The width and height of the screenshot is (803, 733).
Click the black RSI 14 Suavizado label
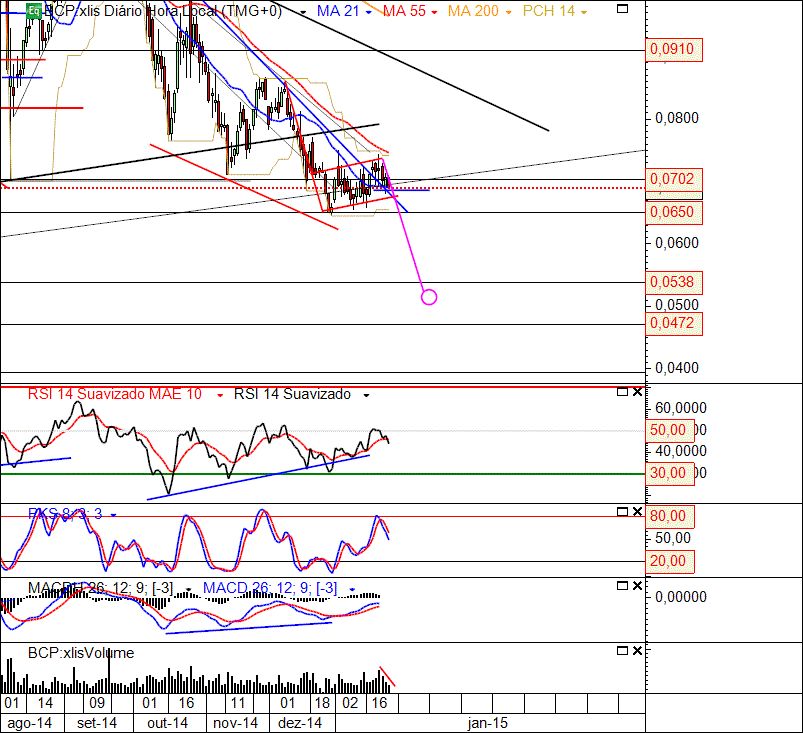(x=292, y=394)
